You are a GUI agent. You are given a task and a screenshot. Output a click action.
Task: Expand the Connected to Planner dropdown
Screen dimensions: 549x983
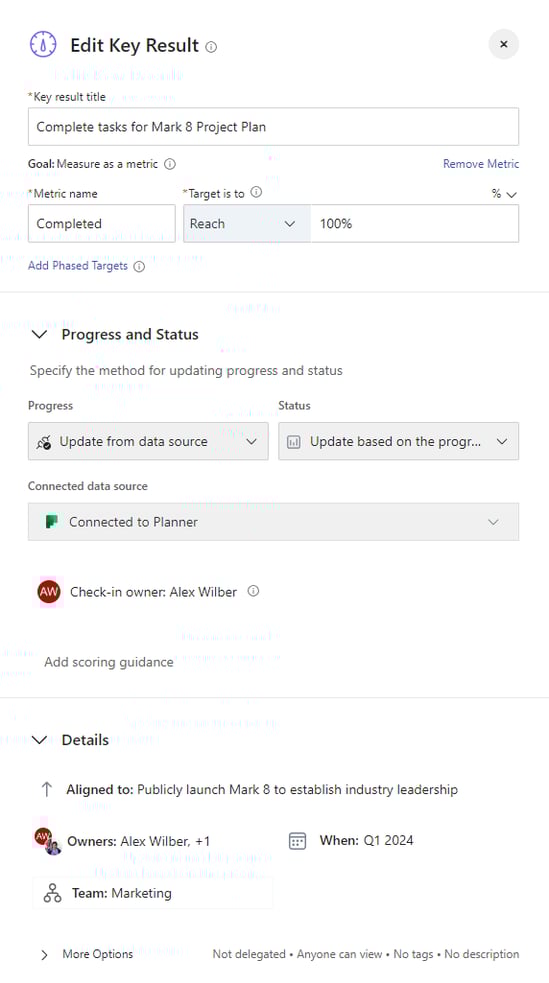[x=273, y=522]
